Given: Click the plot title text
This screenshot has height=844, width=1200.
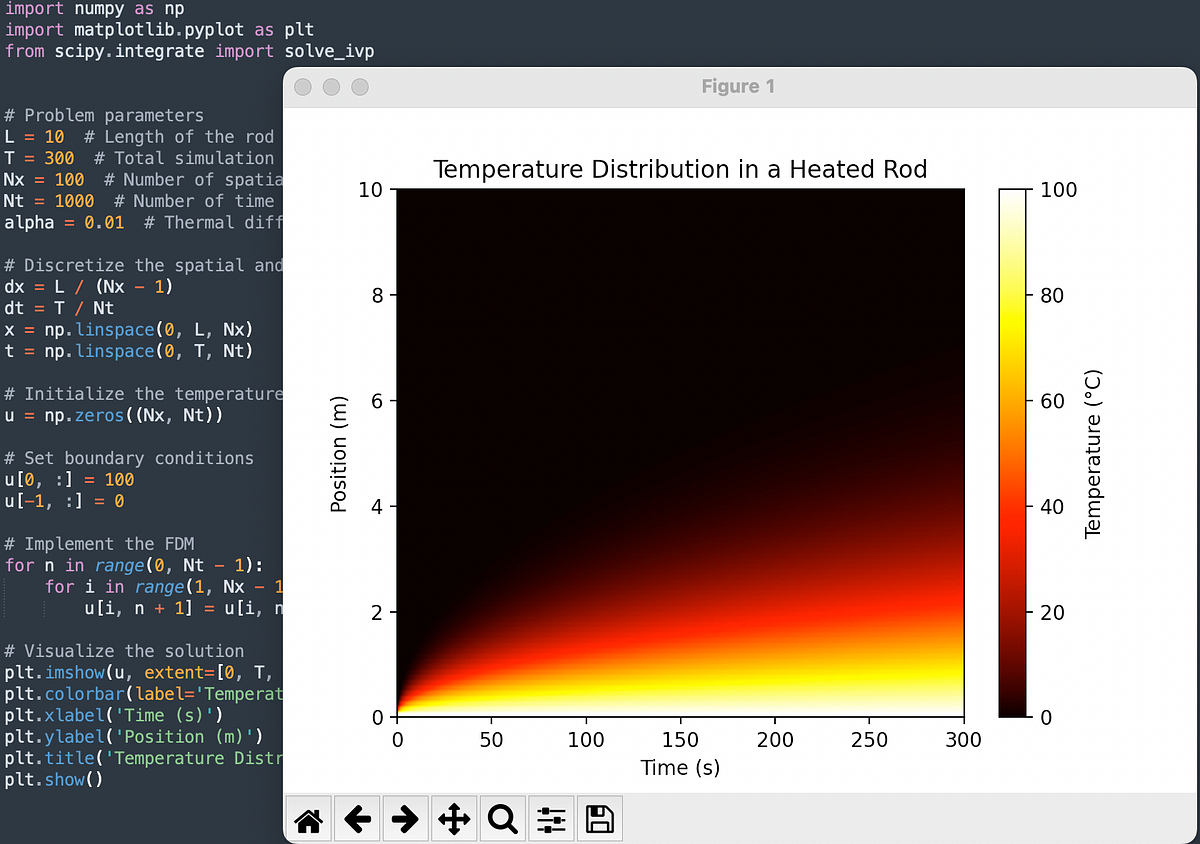Looking at the screenshot, I should (x=681, y=169).
